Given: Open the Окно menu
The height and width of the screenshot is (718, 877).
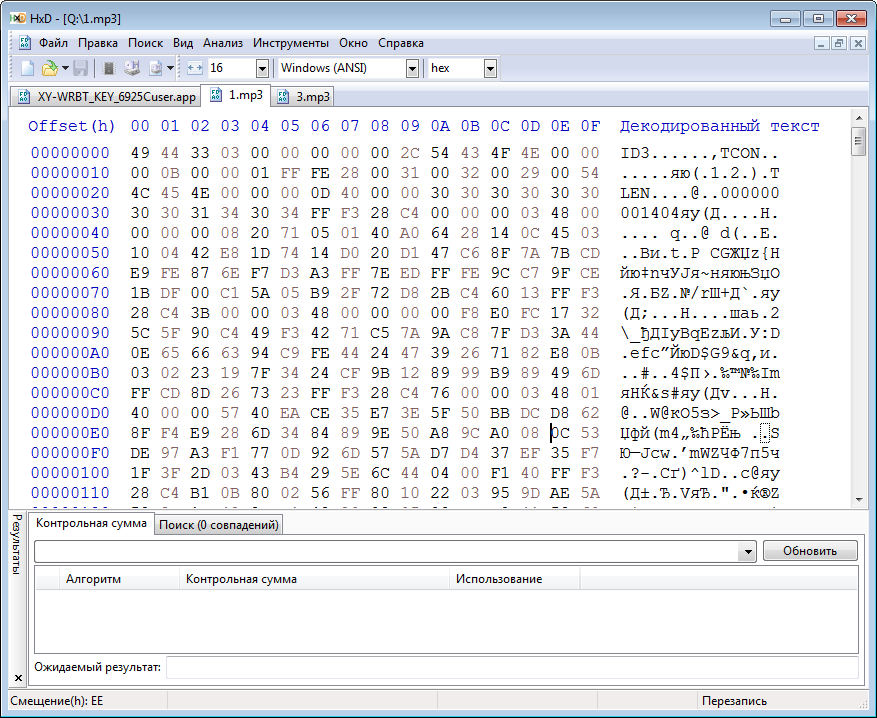Looking at the screenshot, I should point(353,43).
